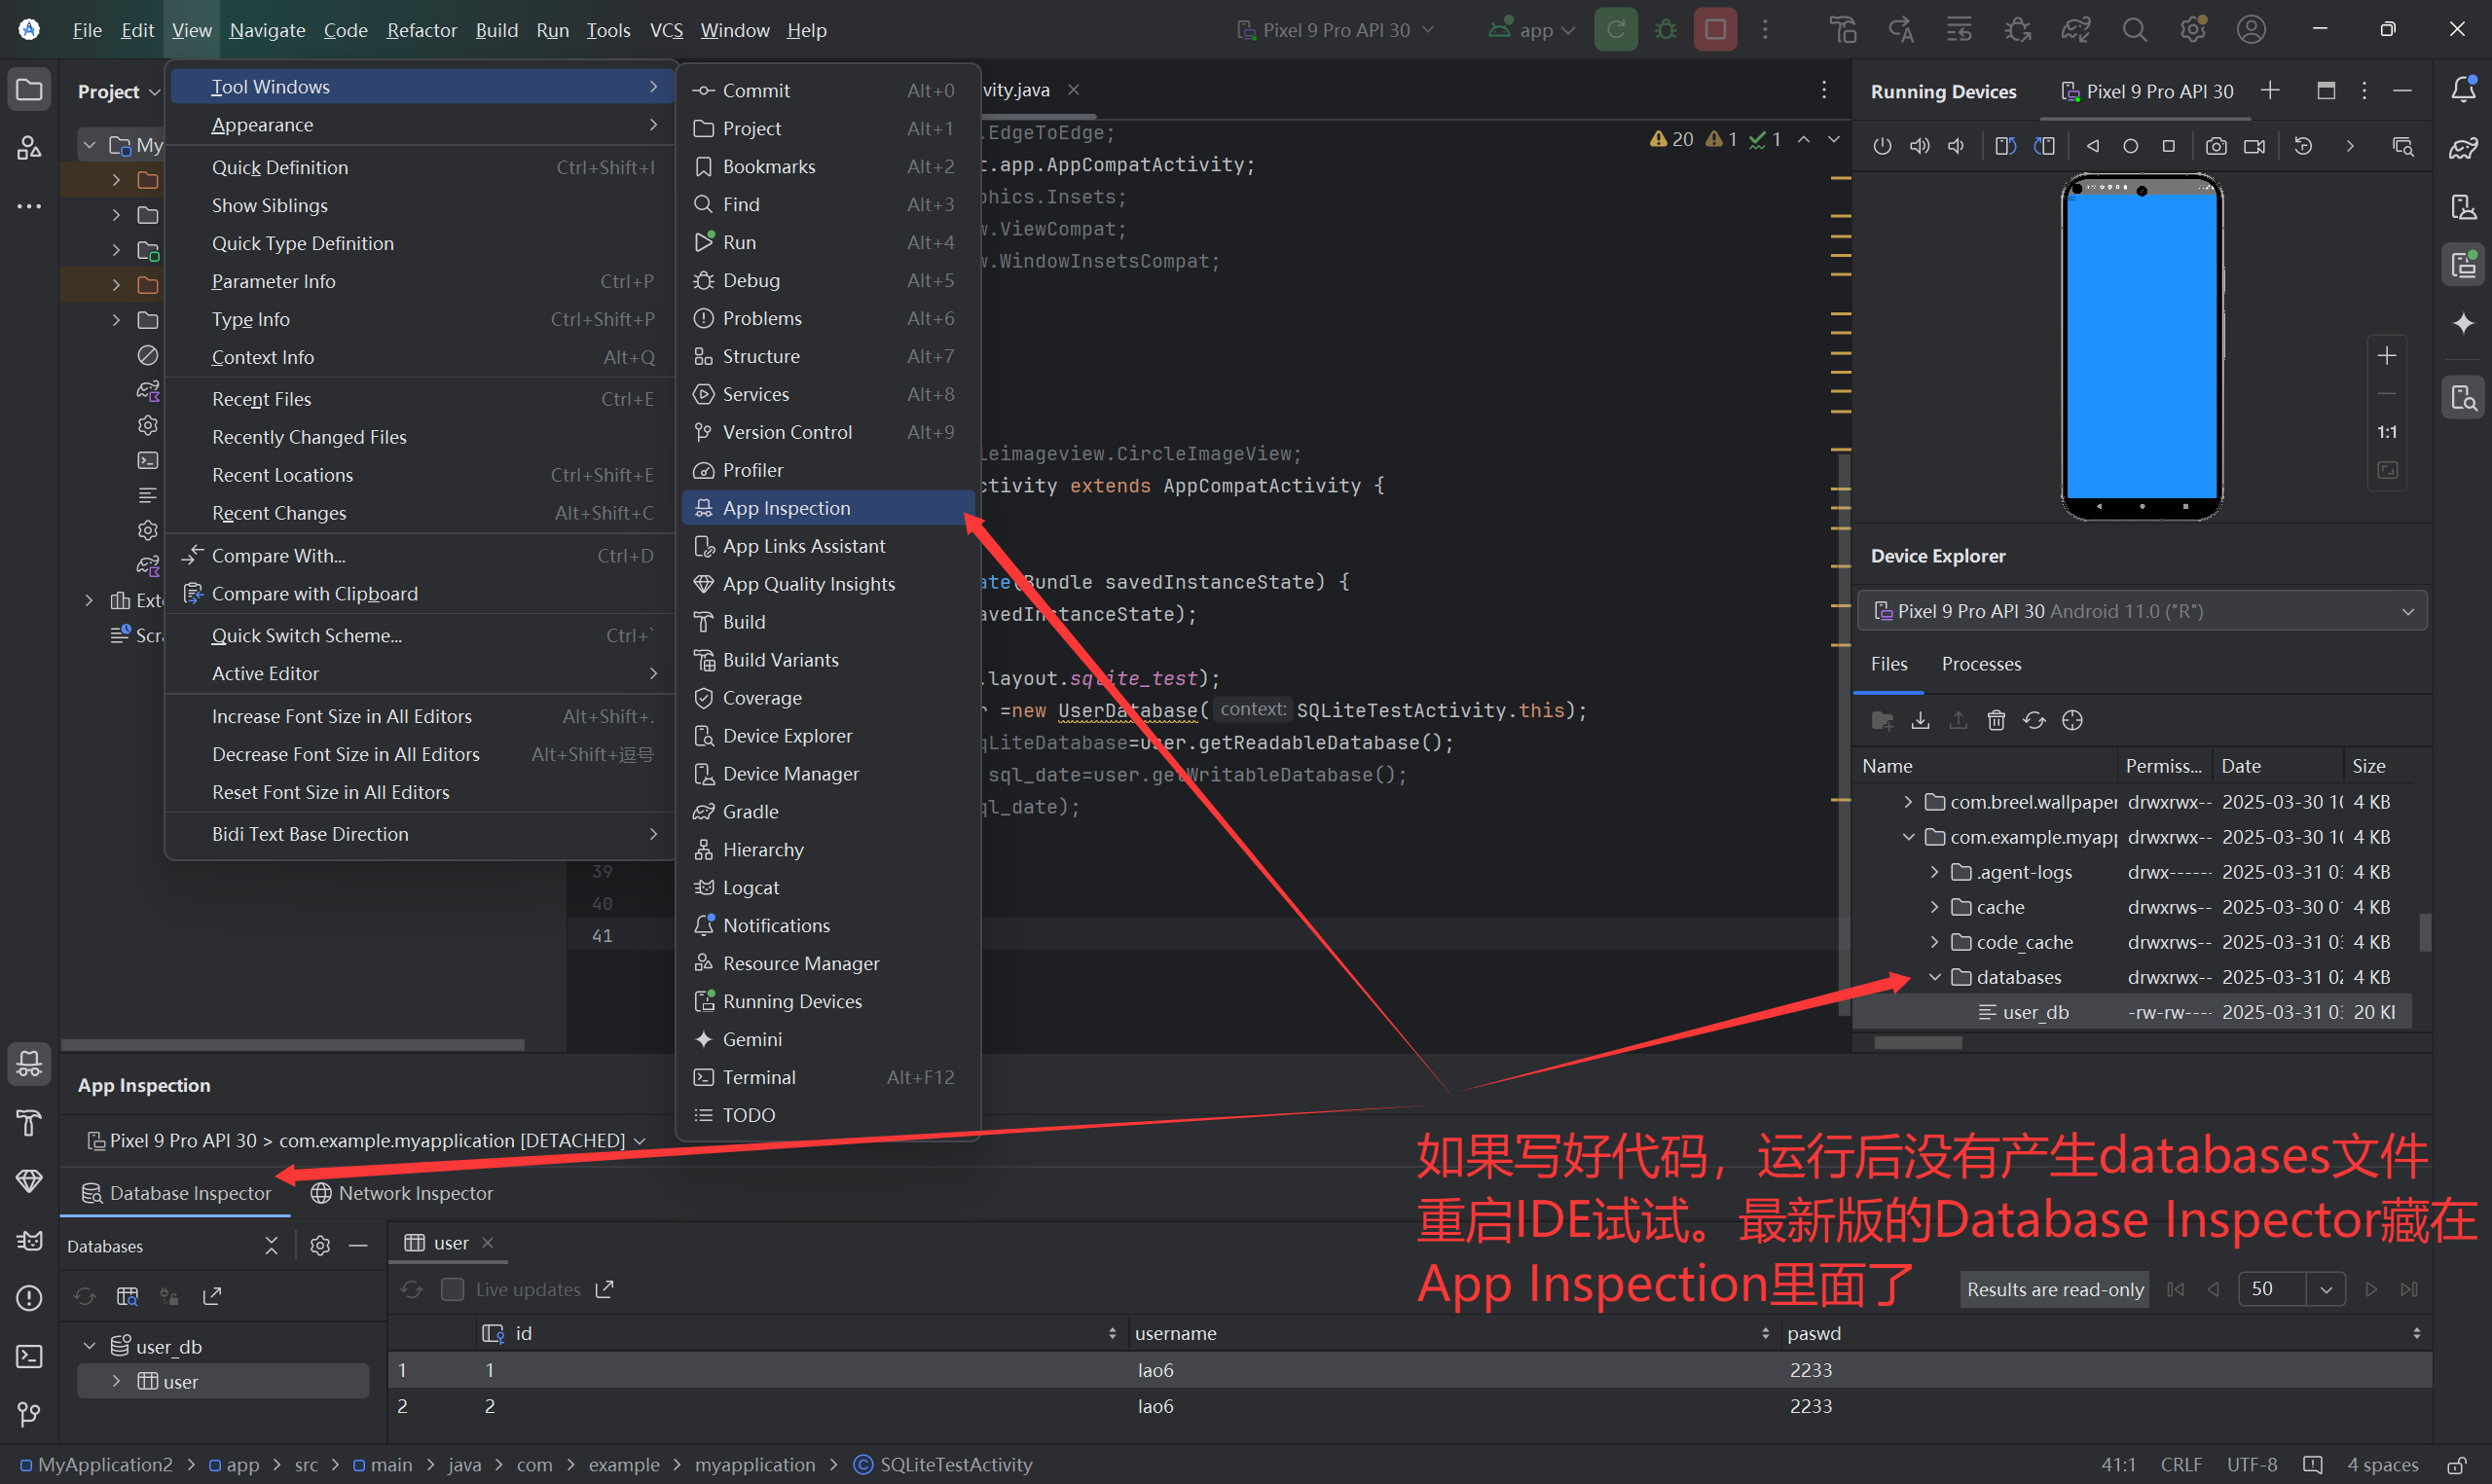
Task: Click the debug app bug icon
Action: 1665,30
